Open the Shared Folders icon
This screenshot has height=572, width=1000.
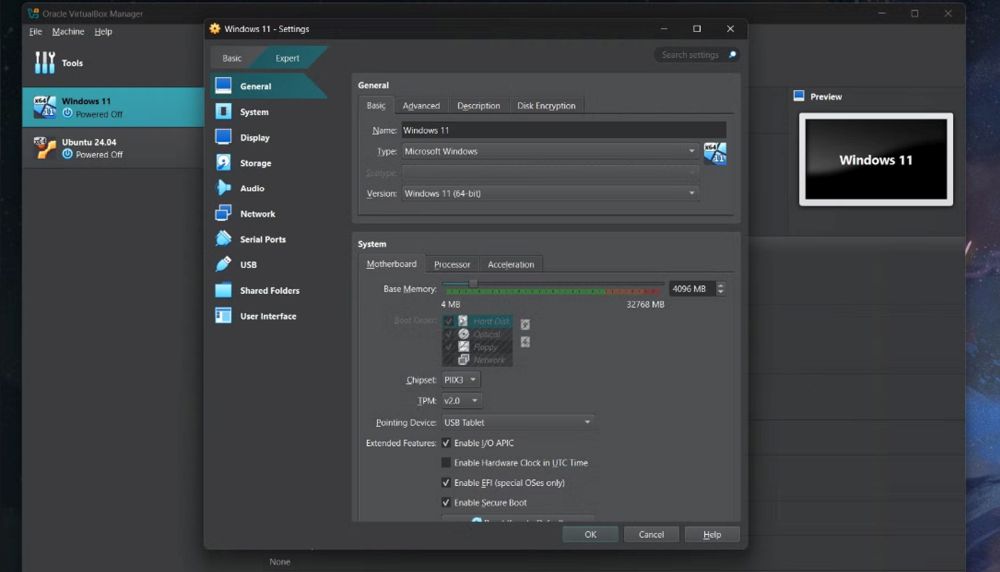coord(223,290)
